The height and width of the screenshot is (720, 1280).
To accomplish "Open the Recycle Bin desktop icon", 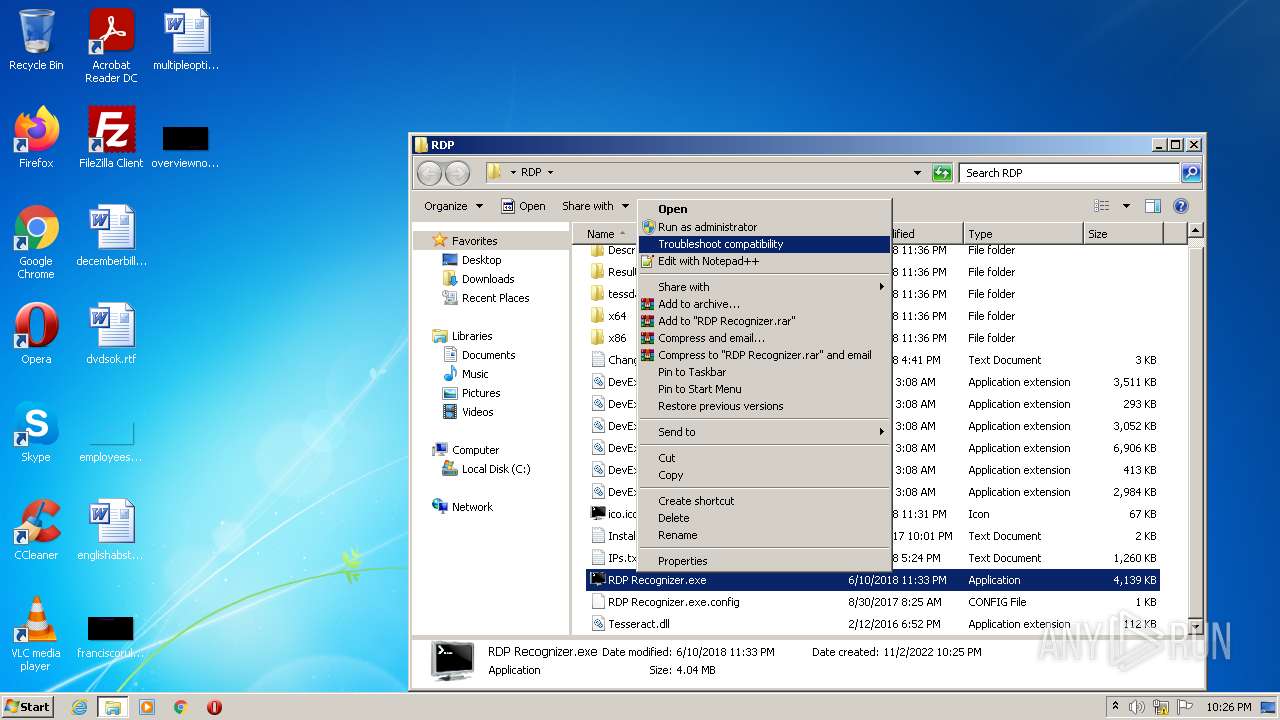I will click(36, 40).
